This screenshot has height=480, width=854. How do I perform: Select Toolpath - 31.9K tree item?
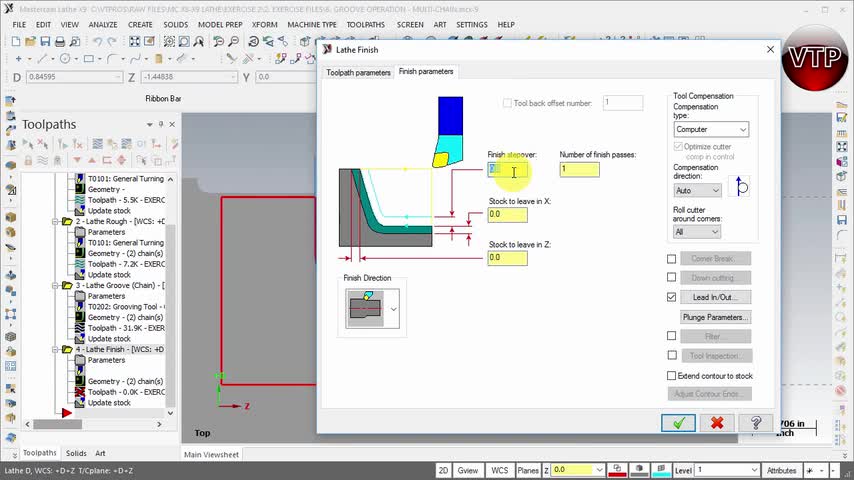[x=126, y=328]
